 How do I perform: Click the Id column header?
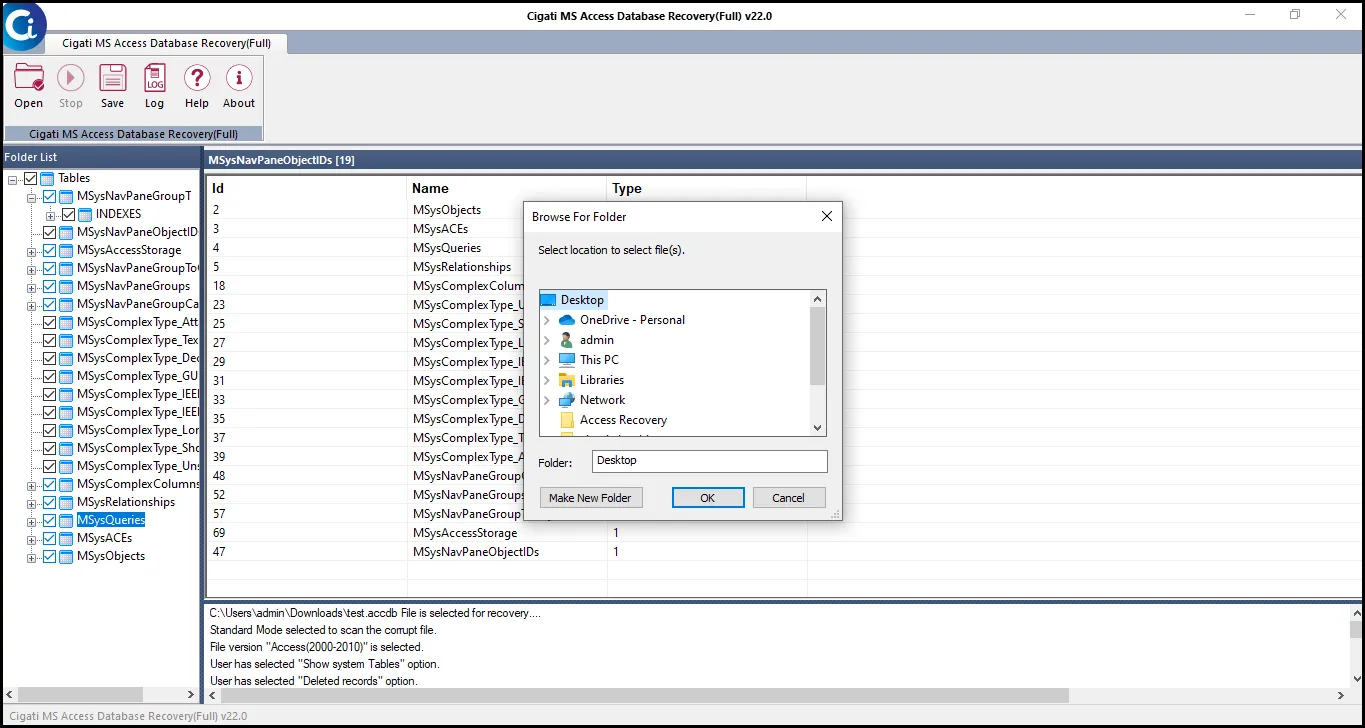pyautogui.click(x=307, y=188)
